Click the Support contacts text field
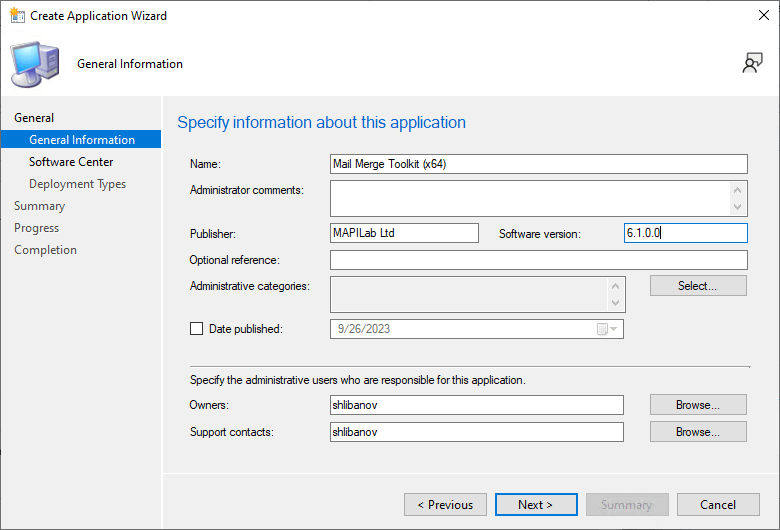 (477, 432)
